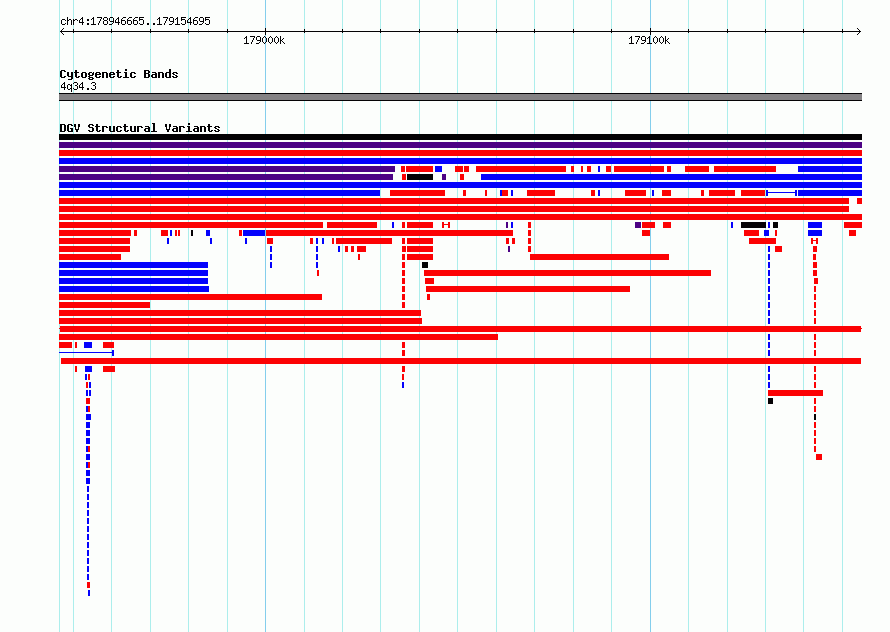The width and height of the screenshot is (890, 632).
Task: Select the full-width black variant bar at top
Action: click(x=460, y=137)
